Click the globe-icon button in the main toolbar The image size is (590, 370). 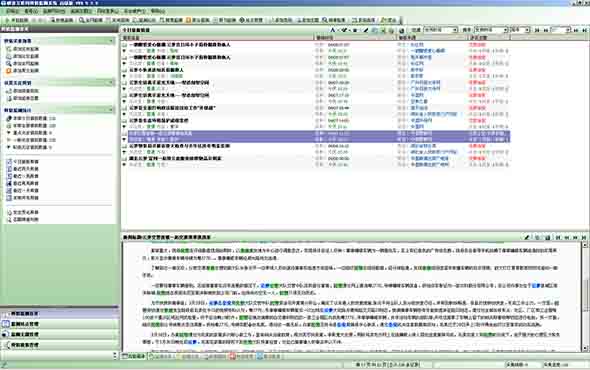tap(251, 20)
